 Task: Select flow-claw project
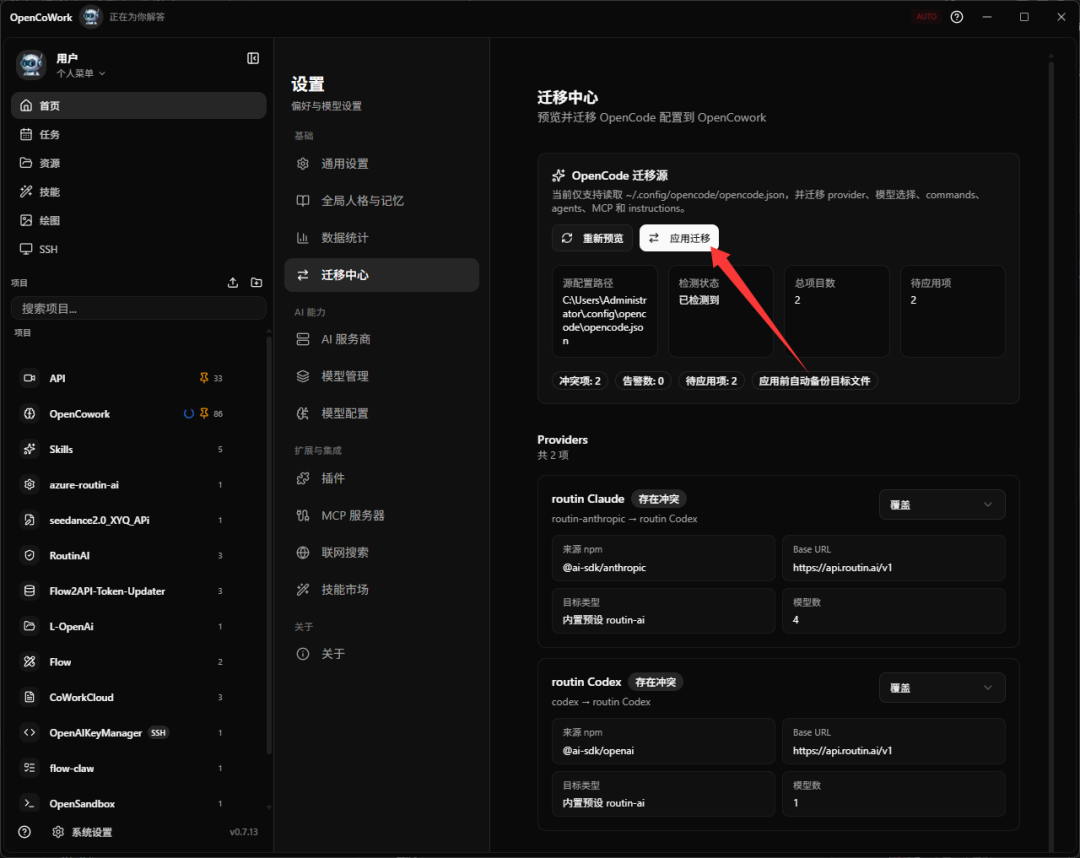(x=138, y=768)
